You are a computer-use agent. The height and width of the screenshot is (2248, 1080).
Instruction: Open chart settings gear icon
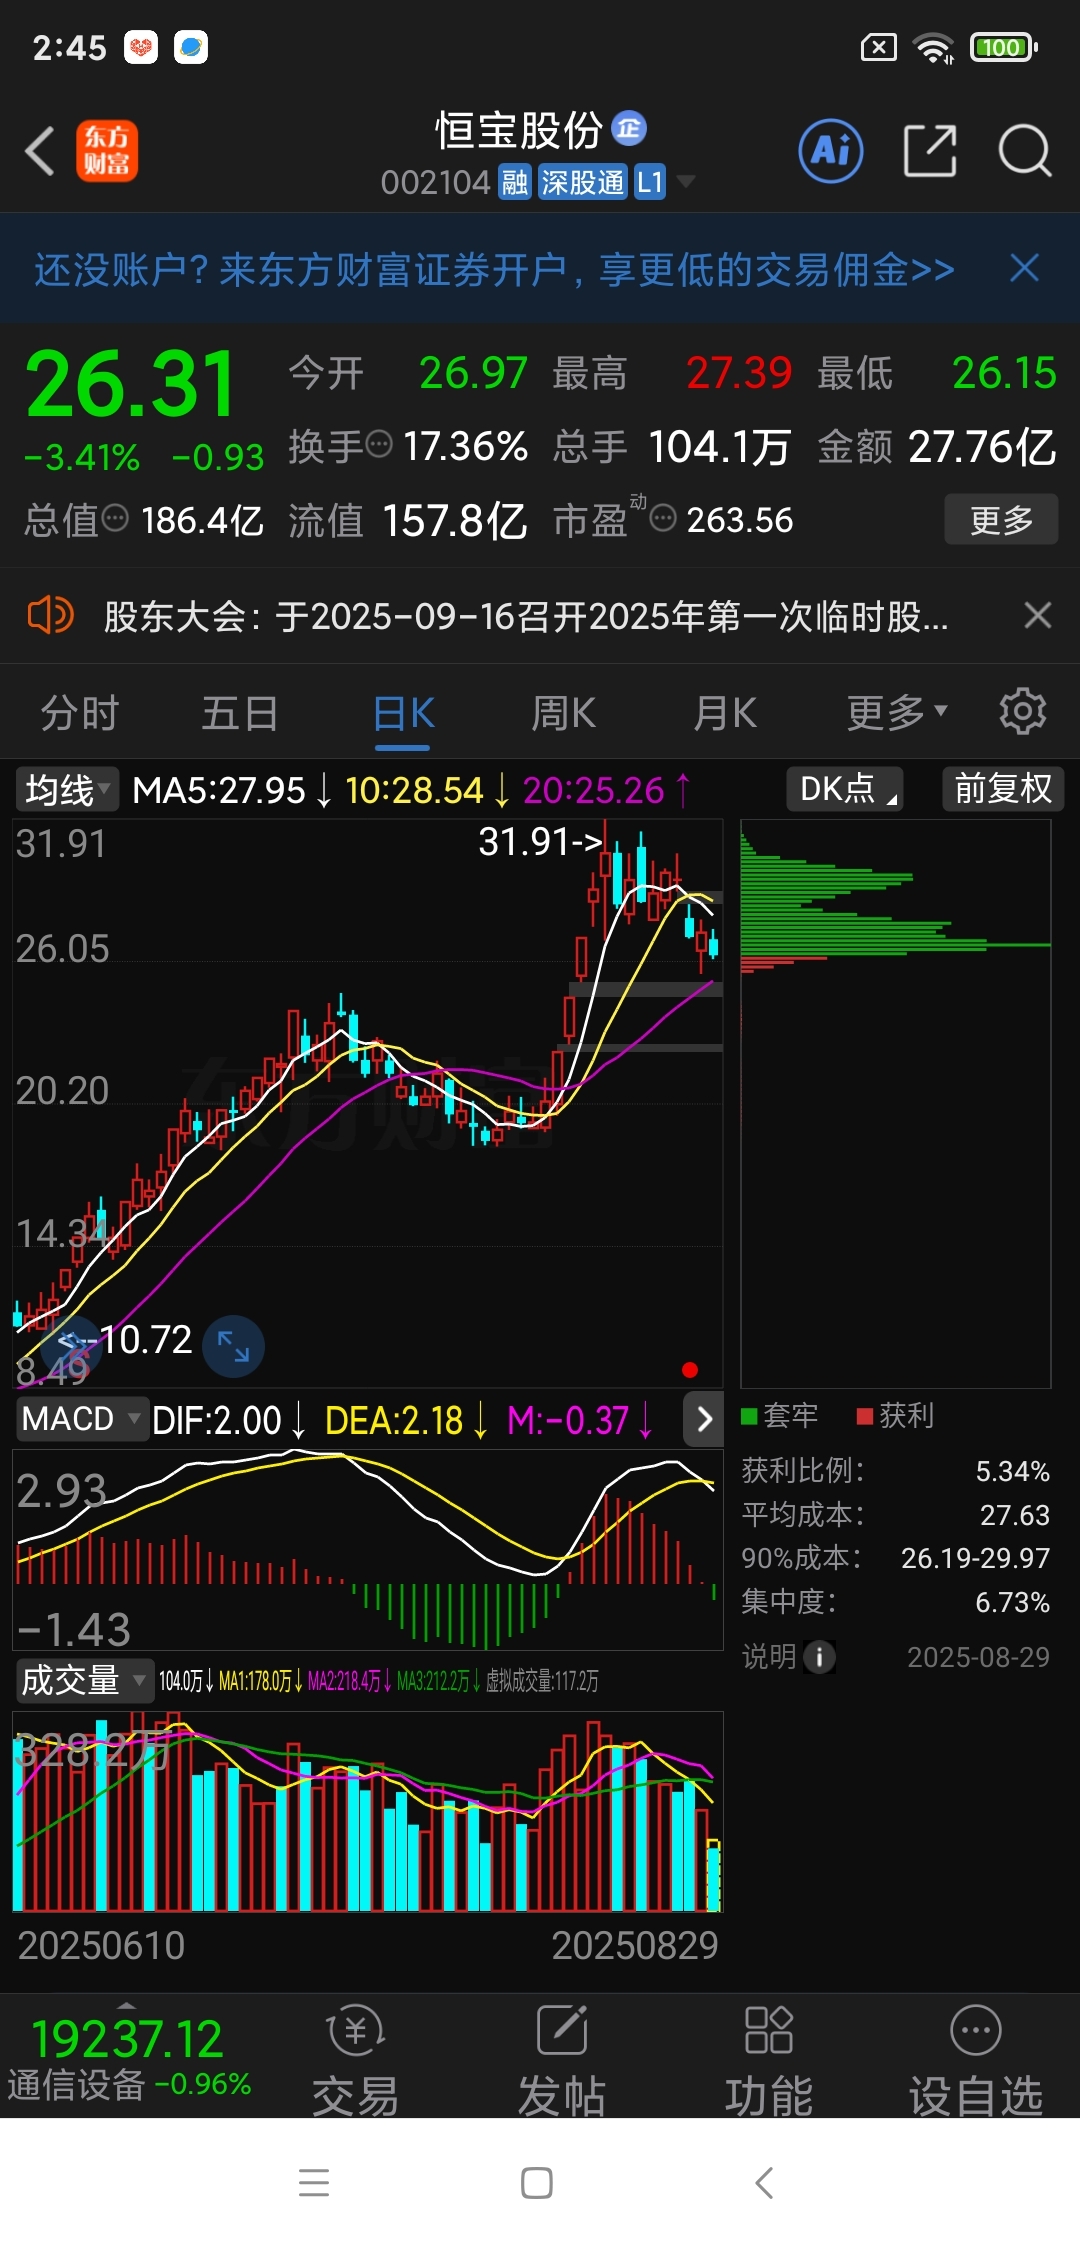[1022, 711]
